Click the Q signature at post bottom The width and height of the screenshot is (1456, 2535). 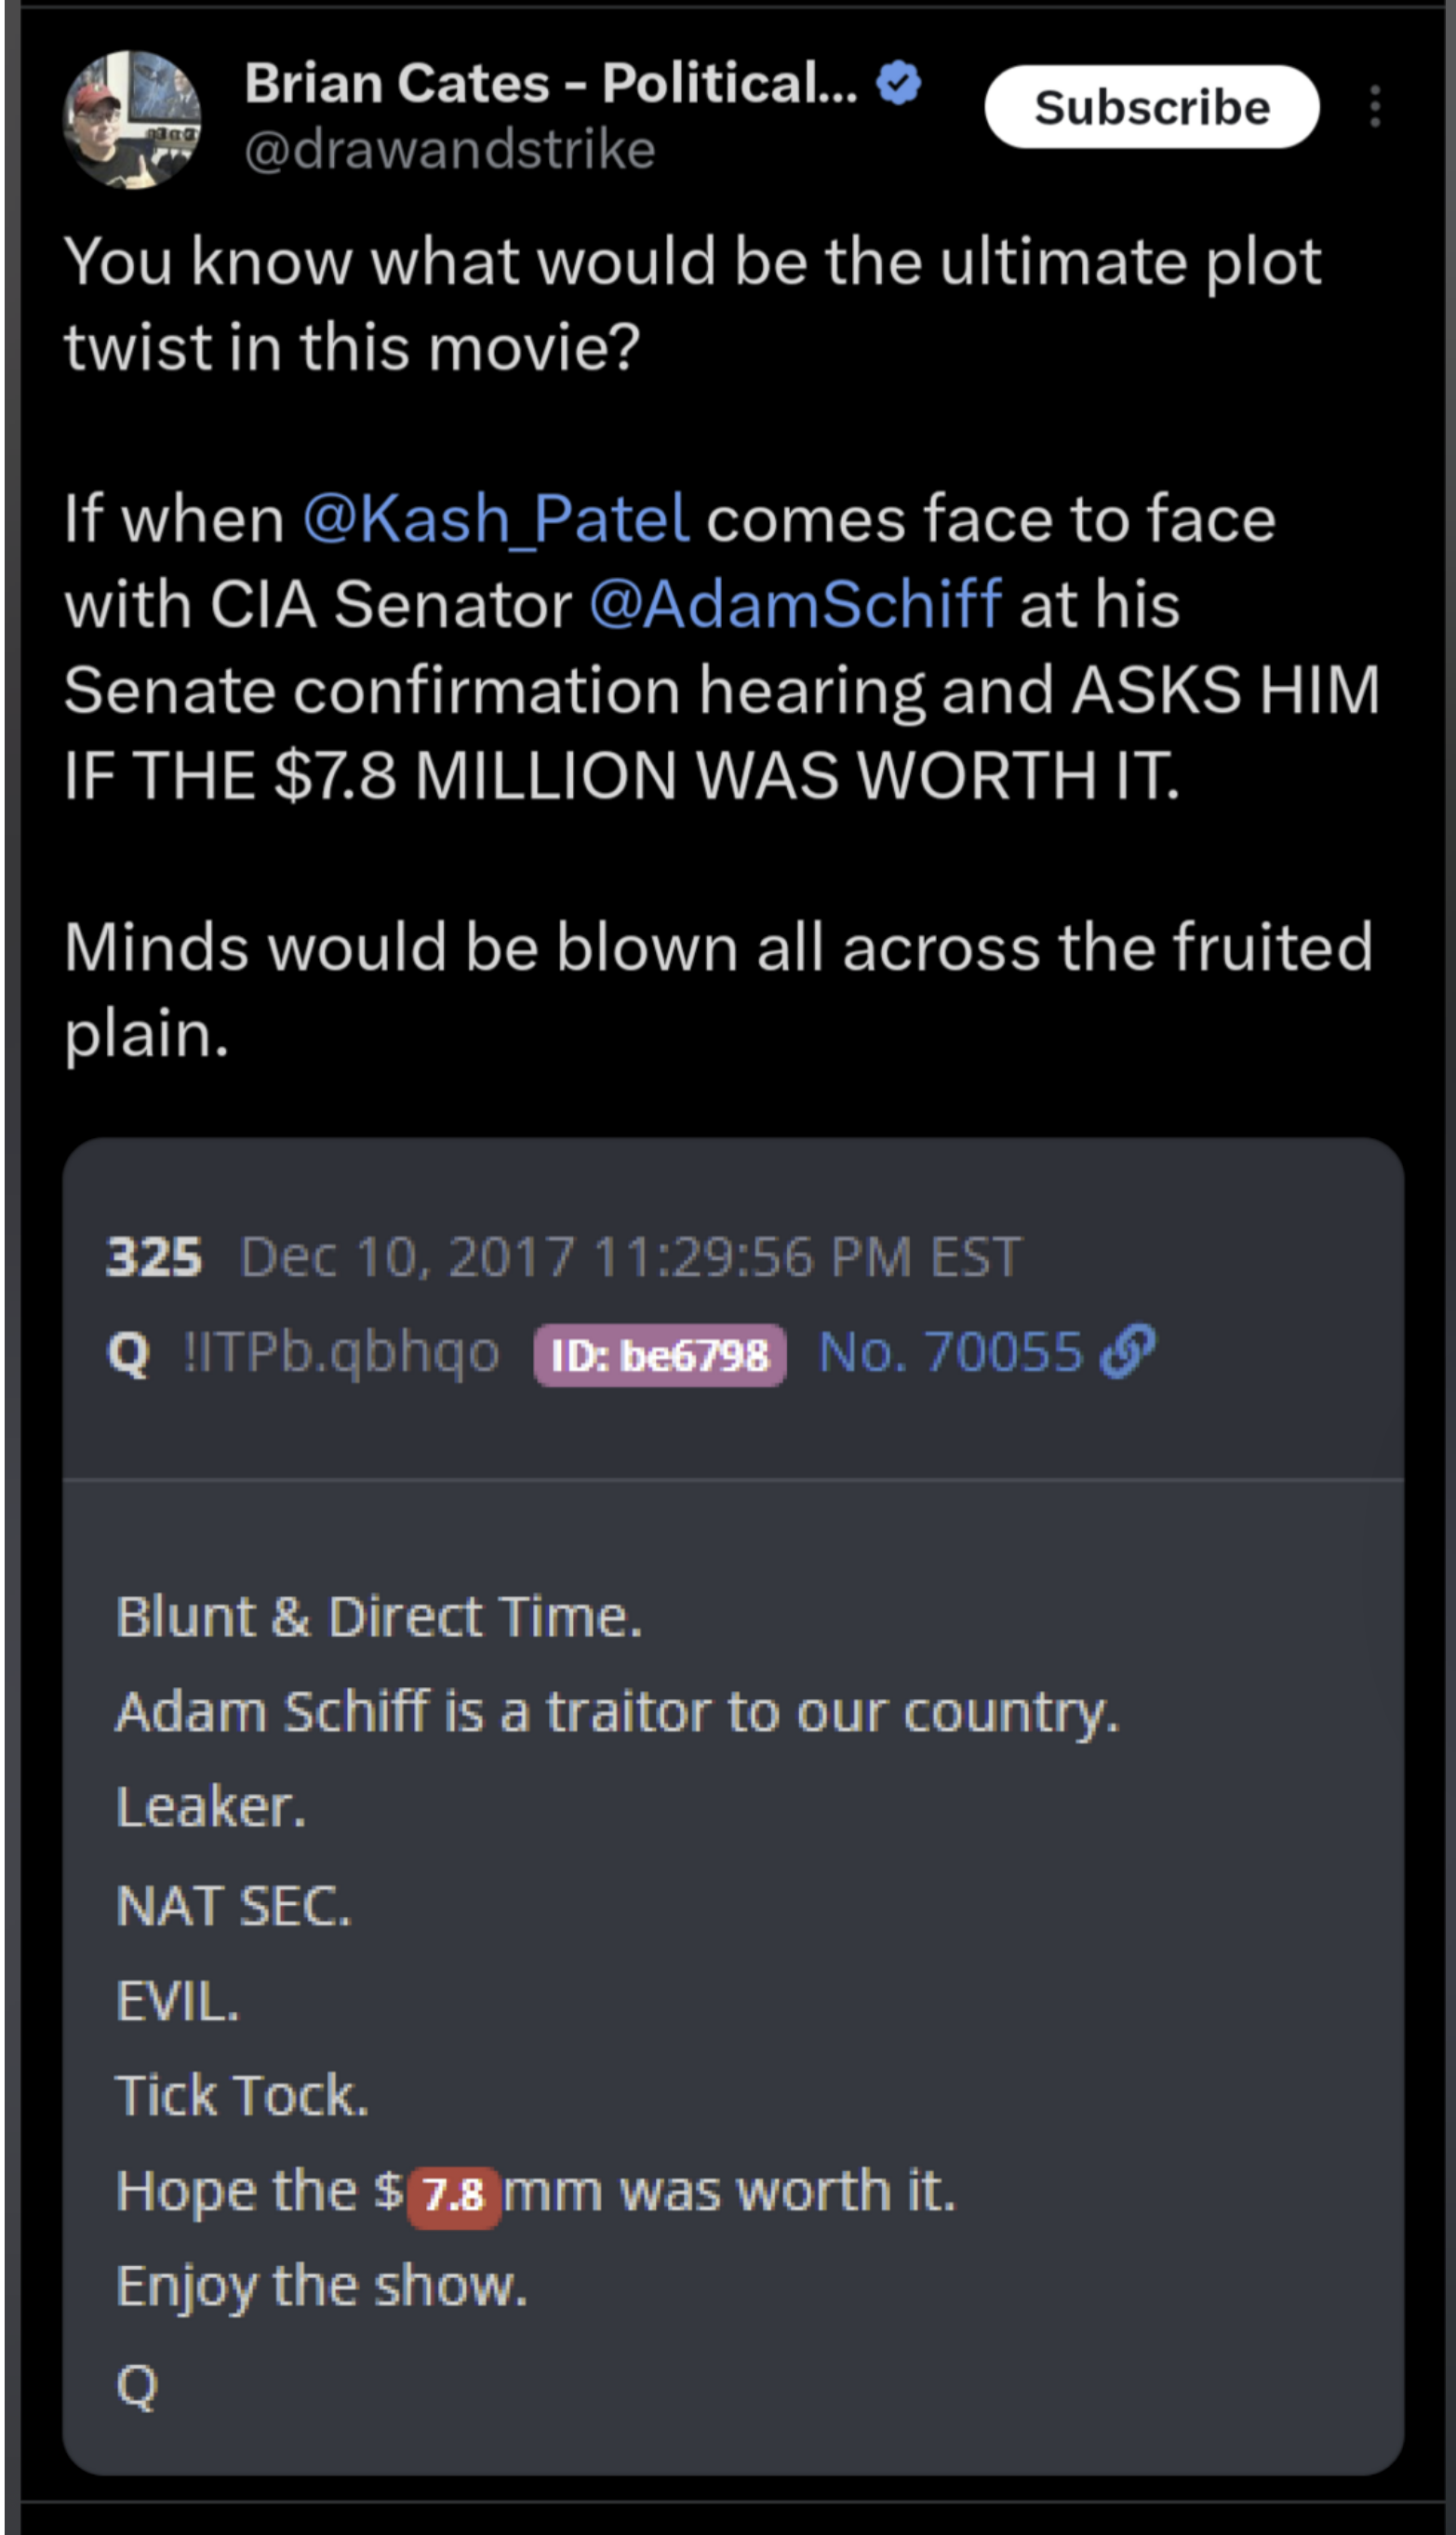tap(137, 2386)
